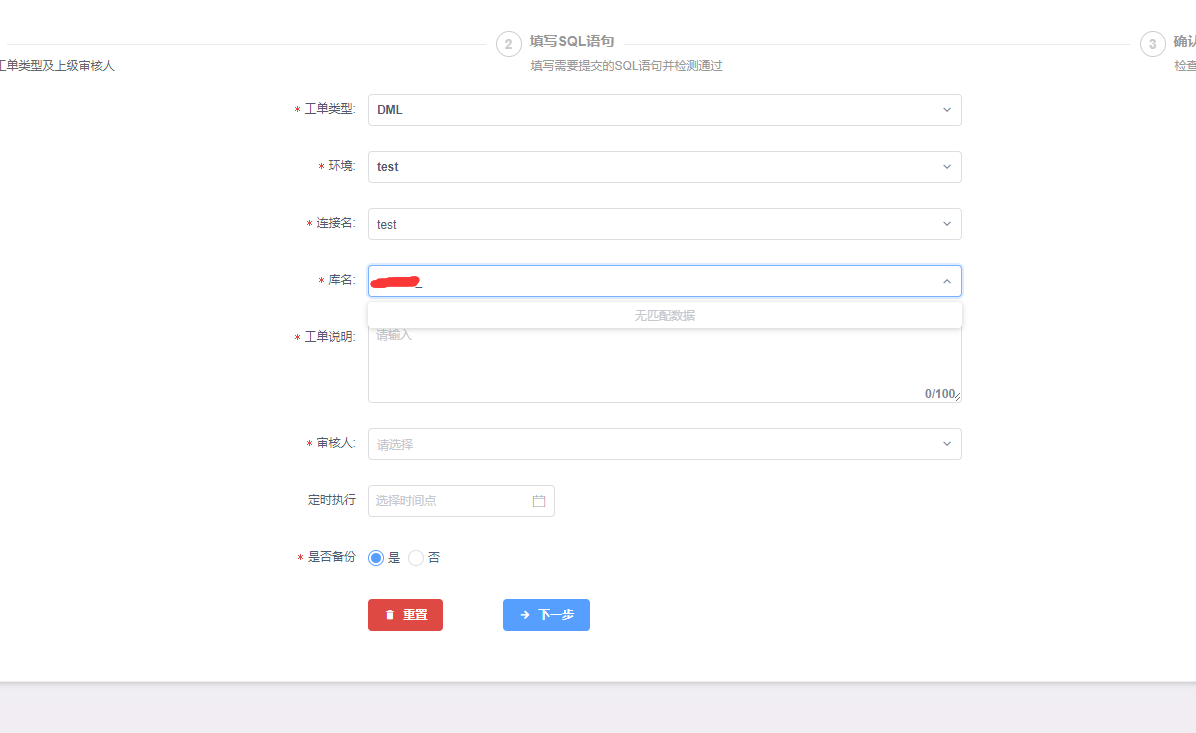Open the 工单类型 dropdown showing DML

click(x=664, y=110)
